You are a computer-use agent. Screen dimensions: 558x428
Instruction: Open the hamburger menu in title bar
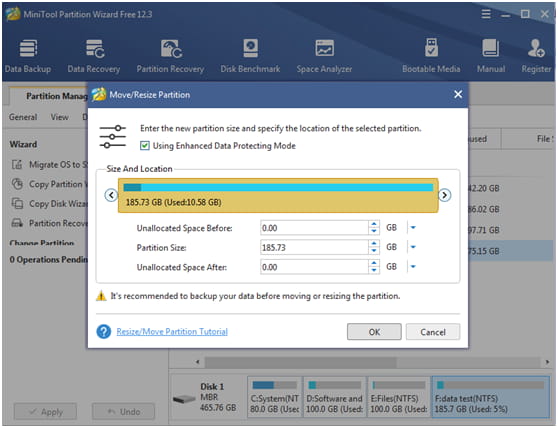click(486, 14)
